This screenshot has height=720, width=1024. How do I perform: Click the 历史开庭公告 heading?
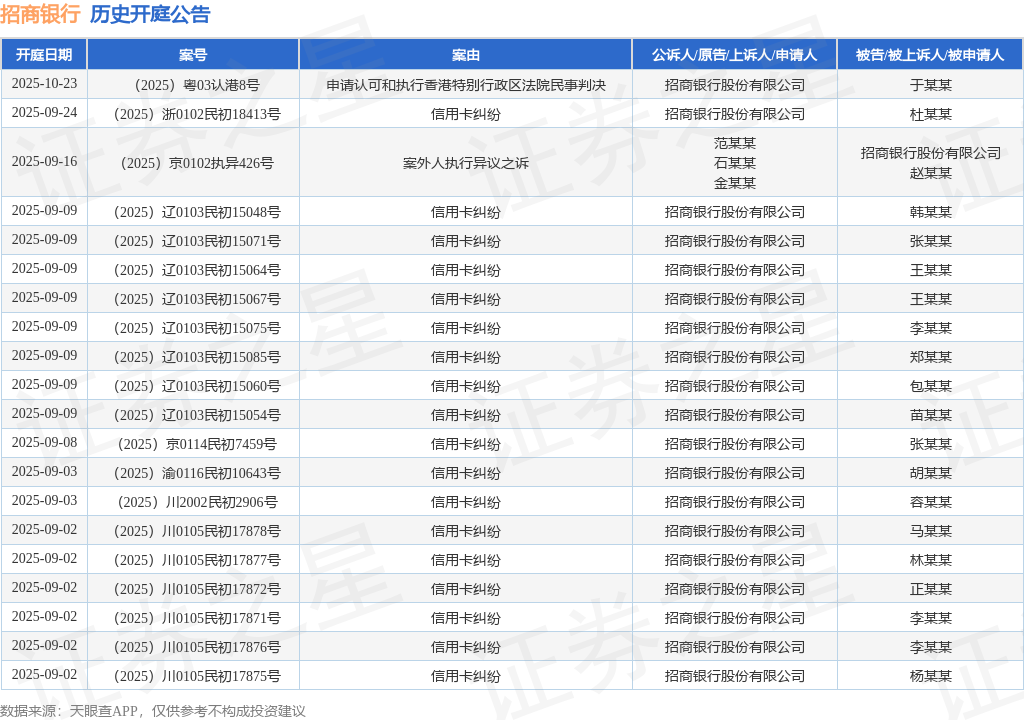click(x=150, y=14)
